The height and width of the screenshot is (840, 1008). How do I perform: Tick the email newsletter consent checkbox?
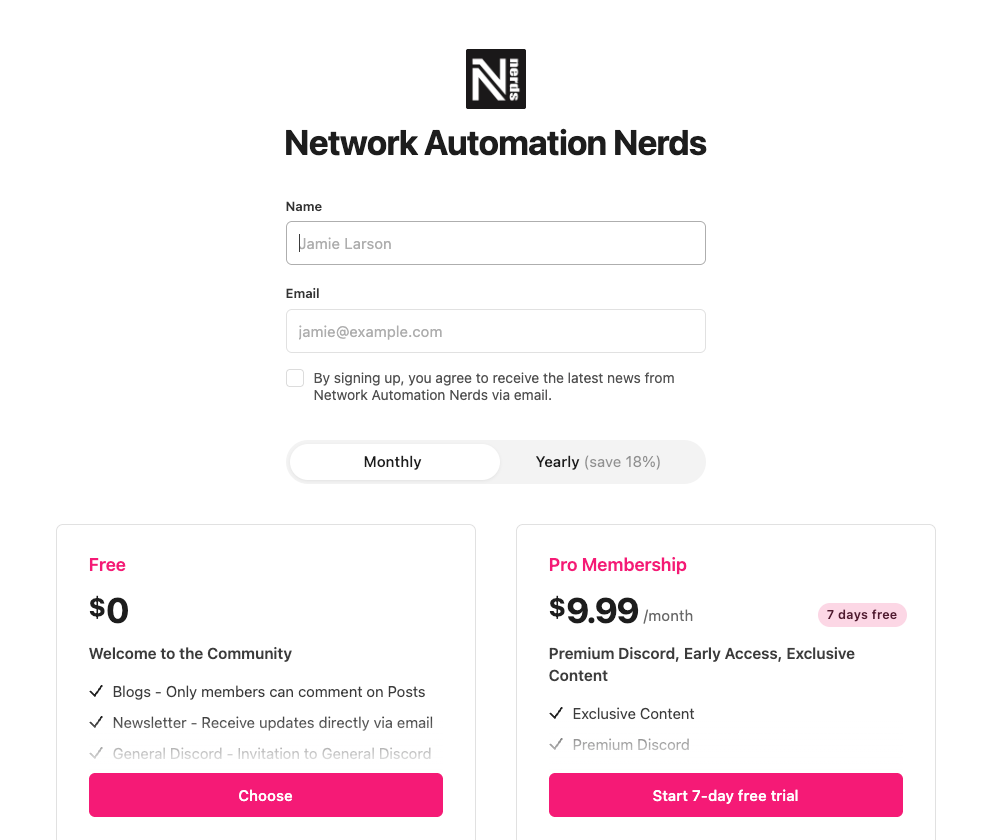295,378
